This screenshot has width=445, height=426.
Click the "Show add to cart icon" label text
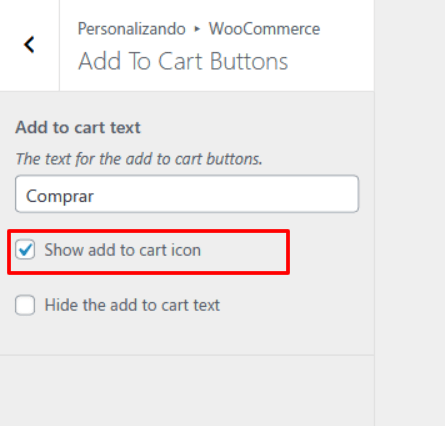tap(123, 250)
